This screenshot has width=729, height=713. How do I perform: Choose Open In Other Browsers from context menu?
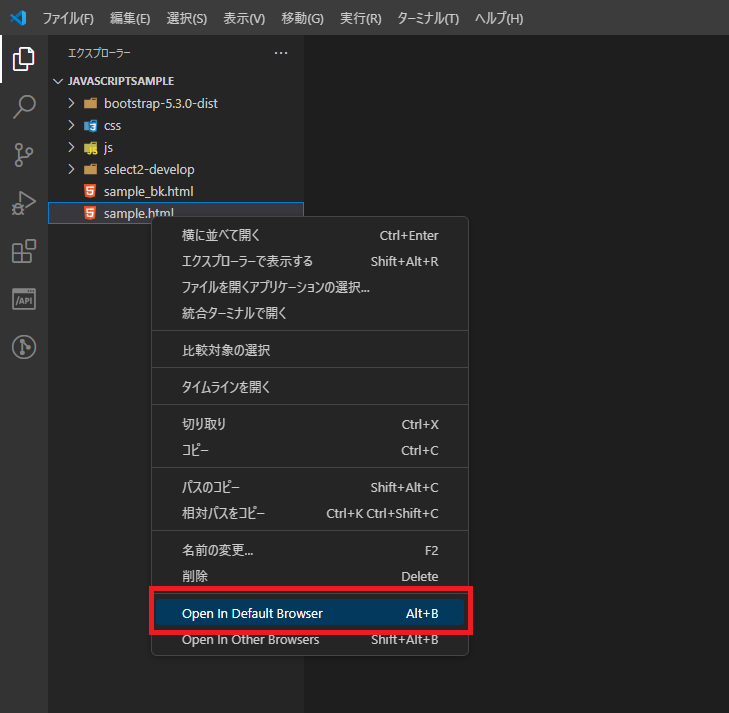pyautogui.click(x=250, y=640)
